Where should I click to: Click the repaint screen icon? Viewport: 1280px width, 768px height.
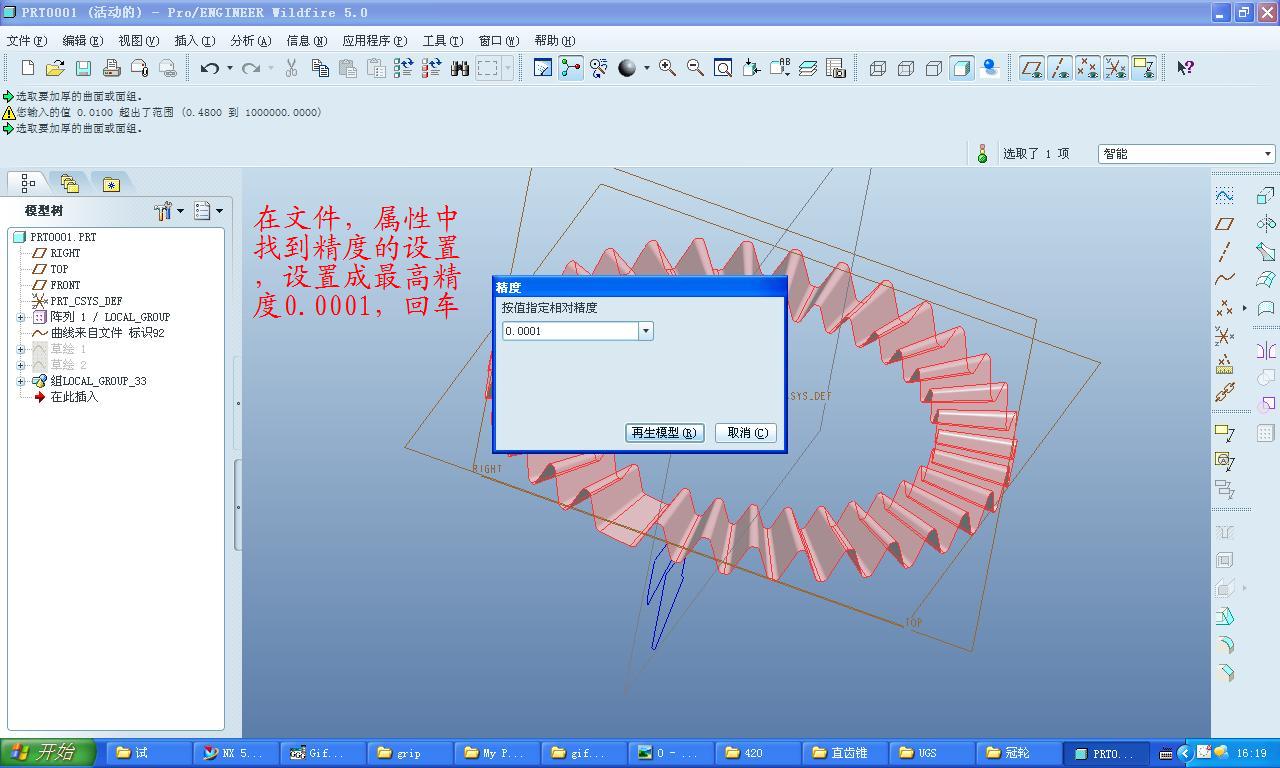pyautogui.click(x=543, y=68)
